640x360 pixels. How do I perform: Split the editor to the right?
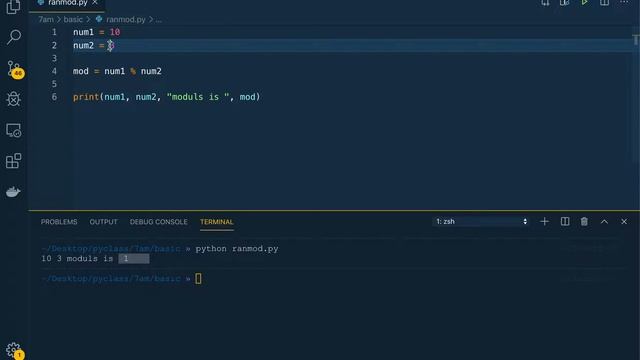604,3
